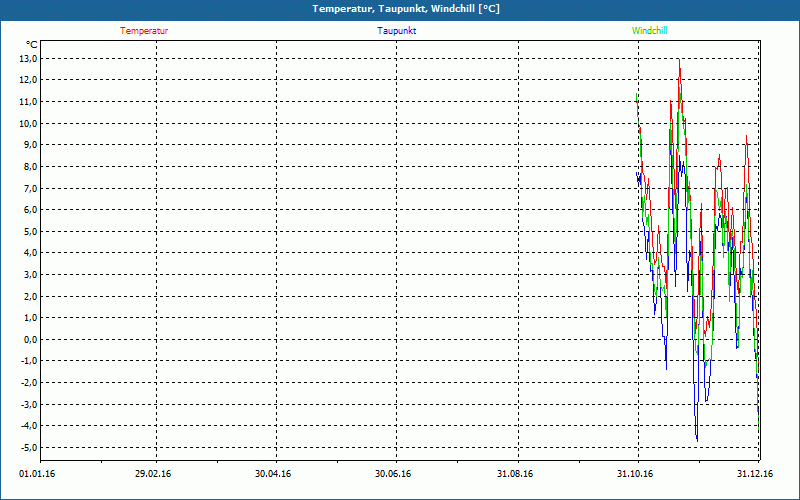Click the 1,0 y-axis value

(x=31, y=317)
